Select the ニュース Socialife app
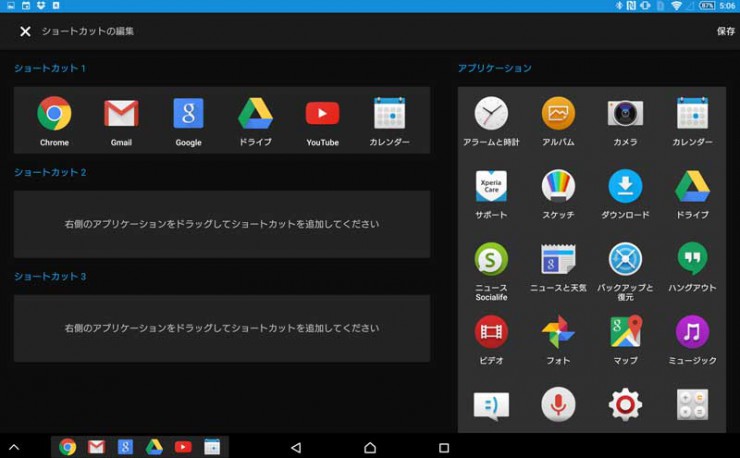This screenshot has width=740, height=458. pyautogui.click(x=491, y=259)
